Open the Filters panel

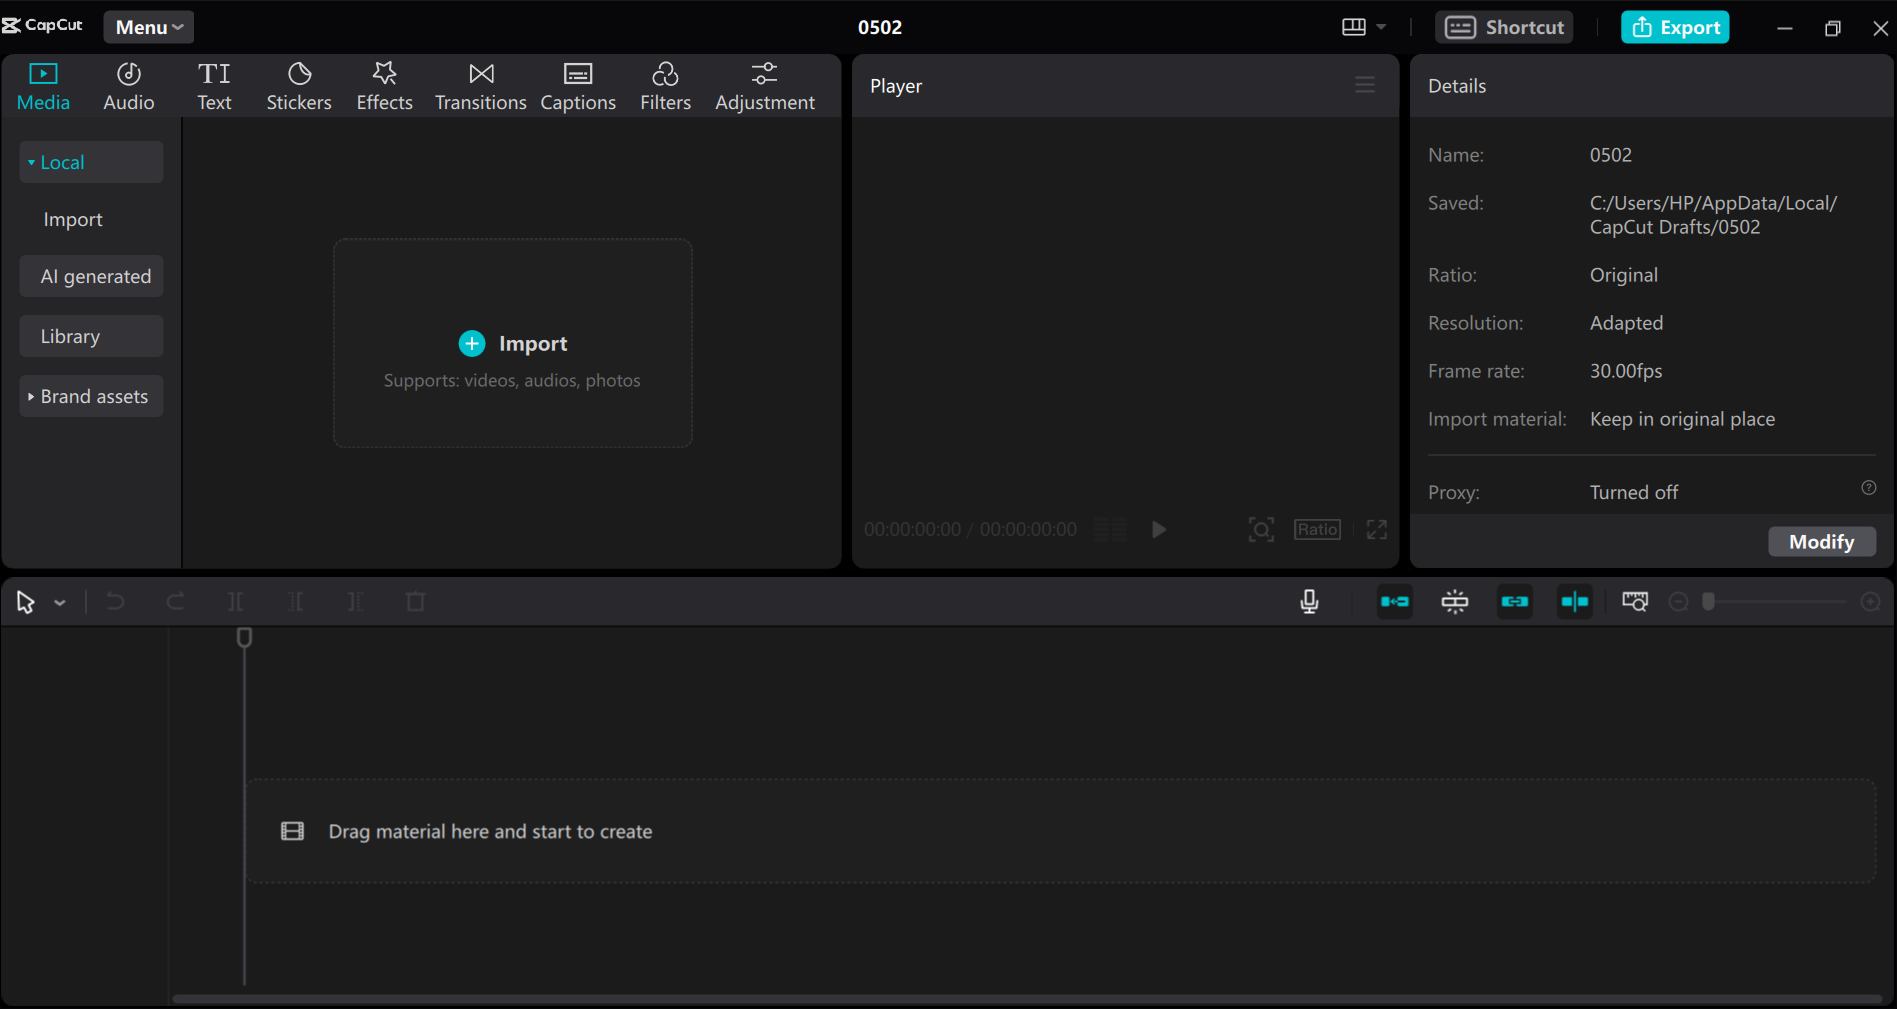click(665, 85)
